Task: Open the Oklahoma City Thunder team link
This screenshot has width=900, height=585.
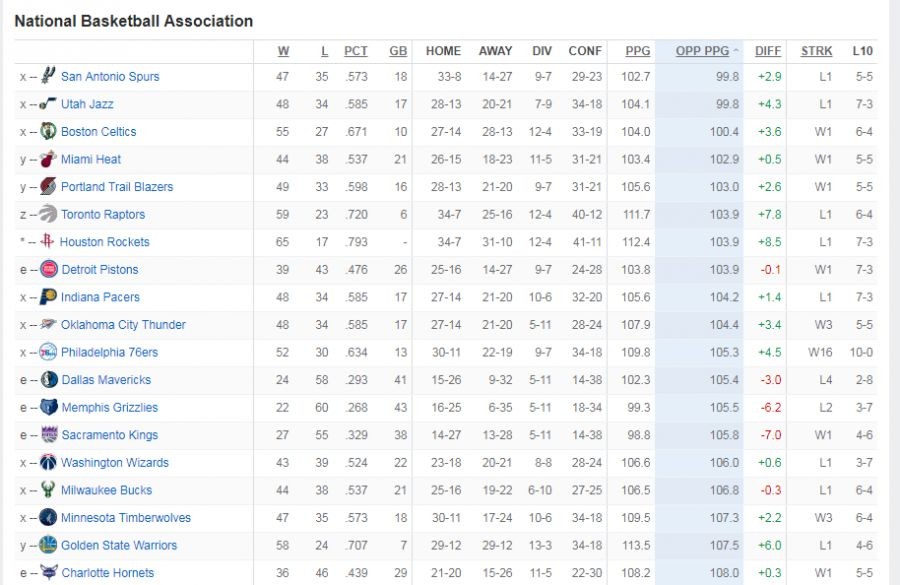Action: 123,325
